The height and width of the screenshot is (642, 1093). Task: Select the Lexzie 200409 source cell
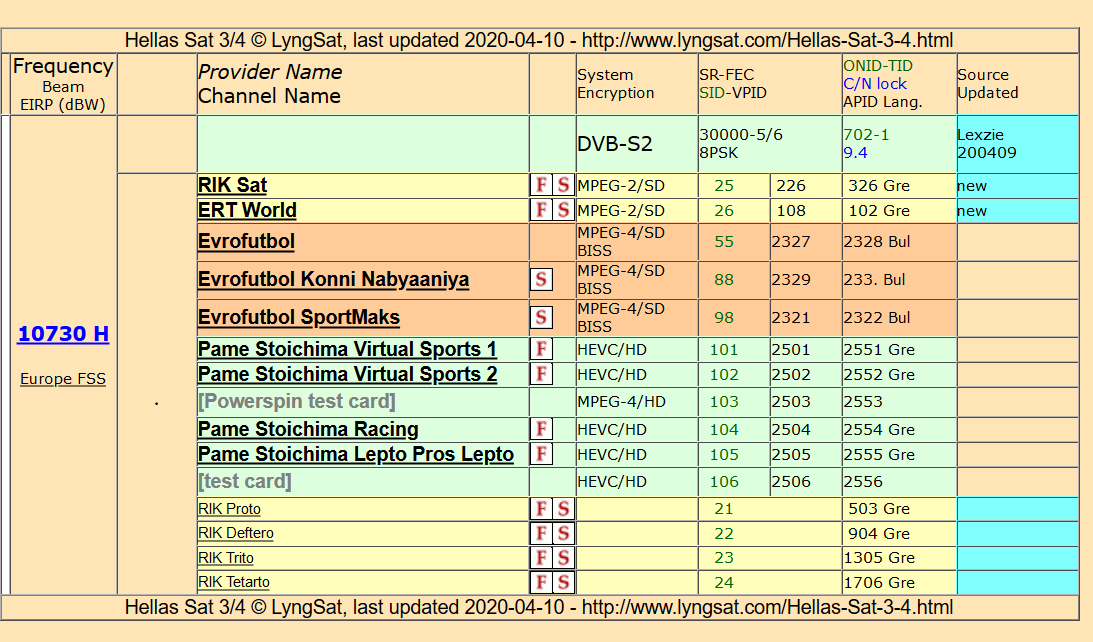pos(1017,144)
